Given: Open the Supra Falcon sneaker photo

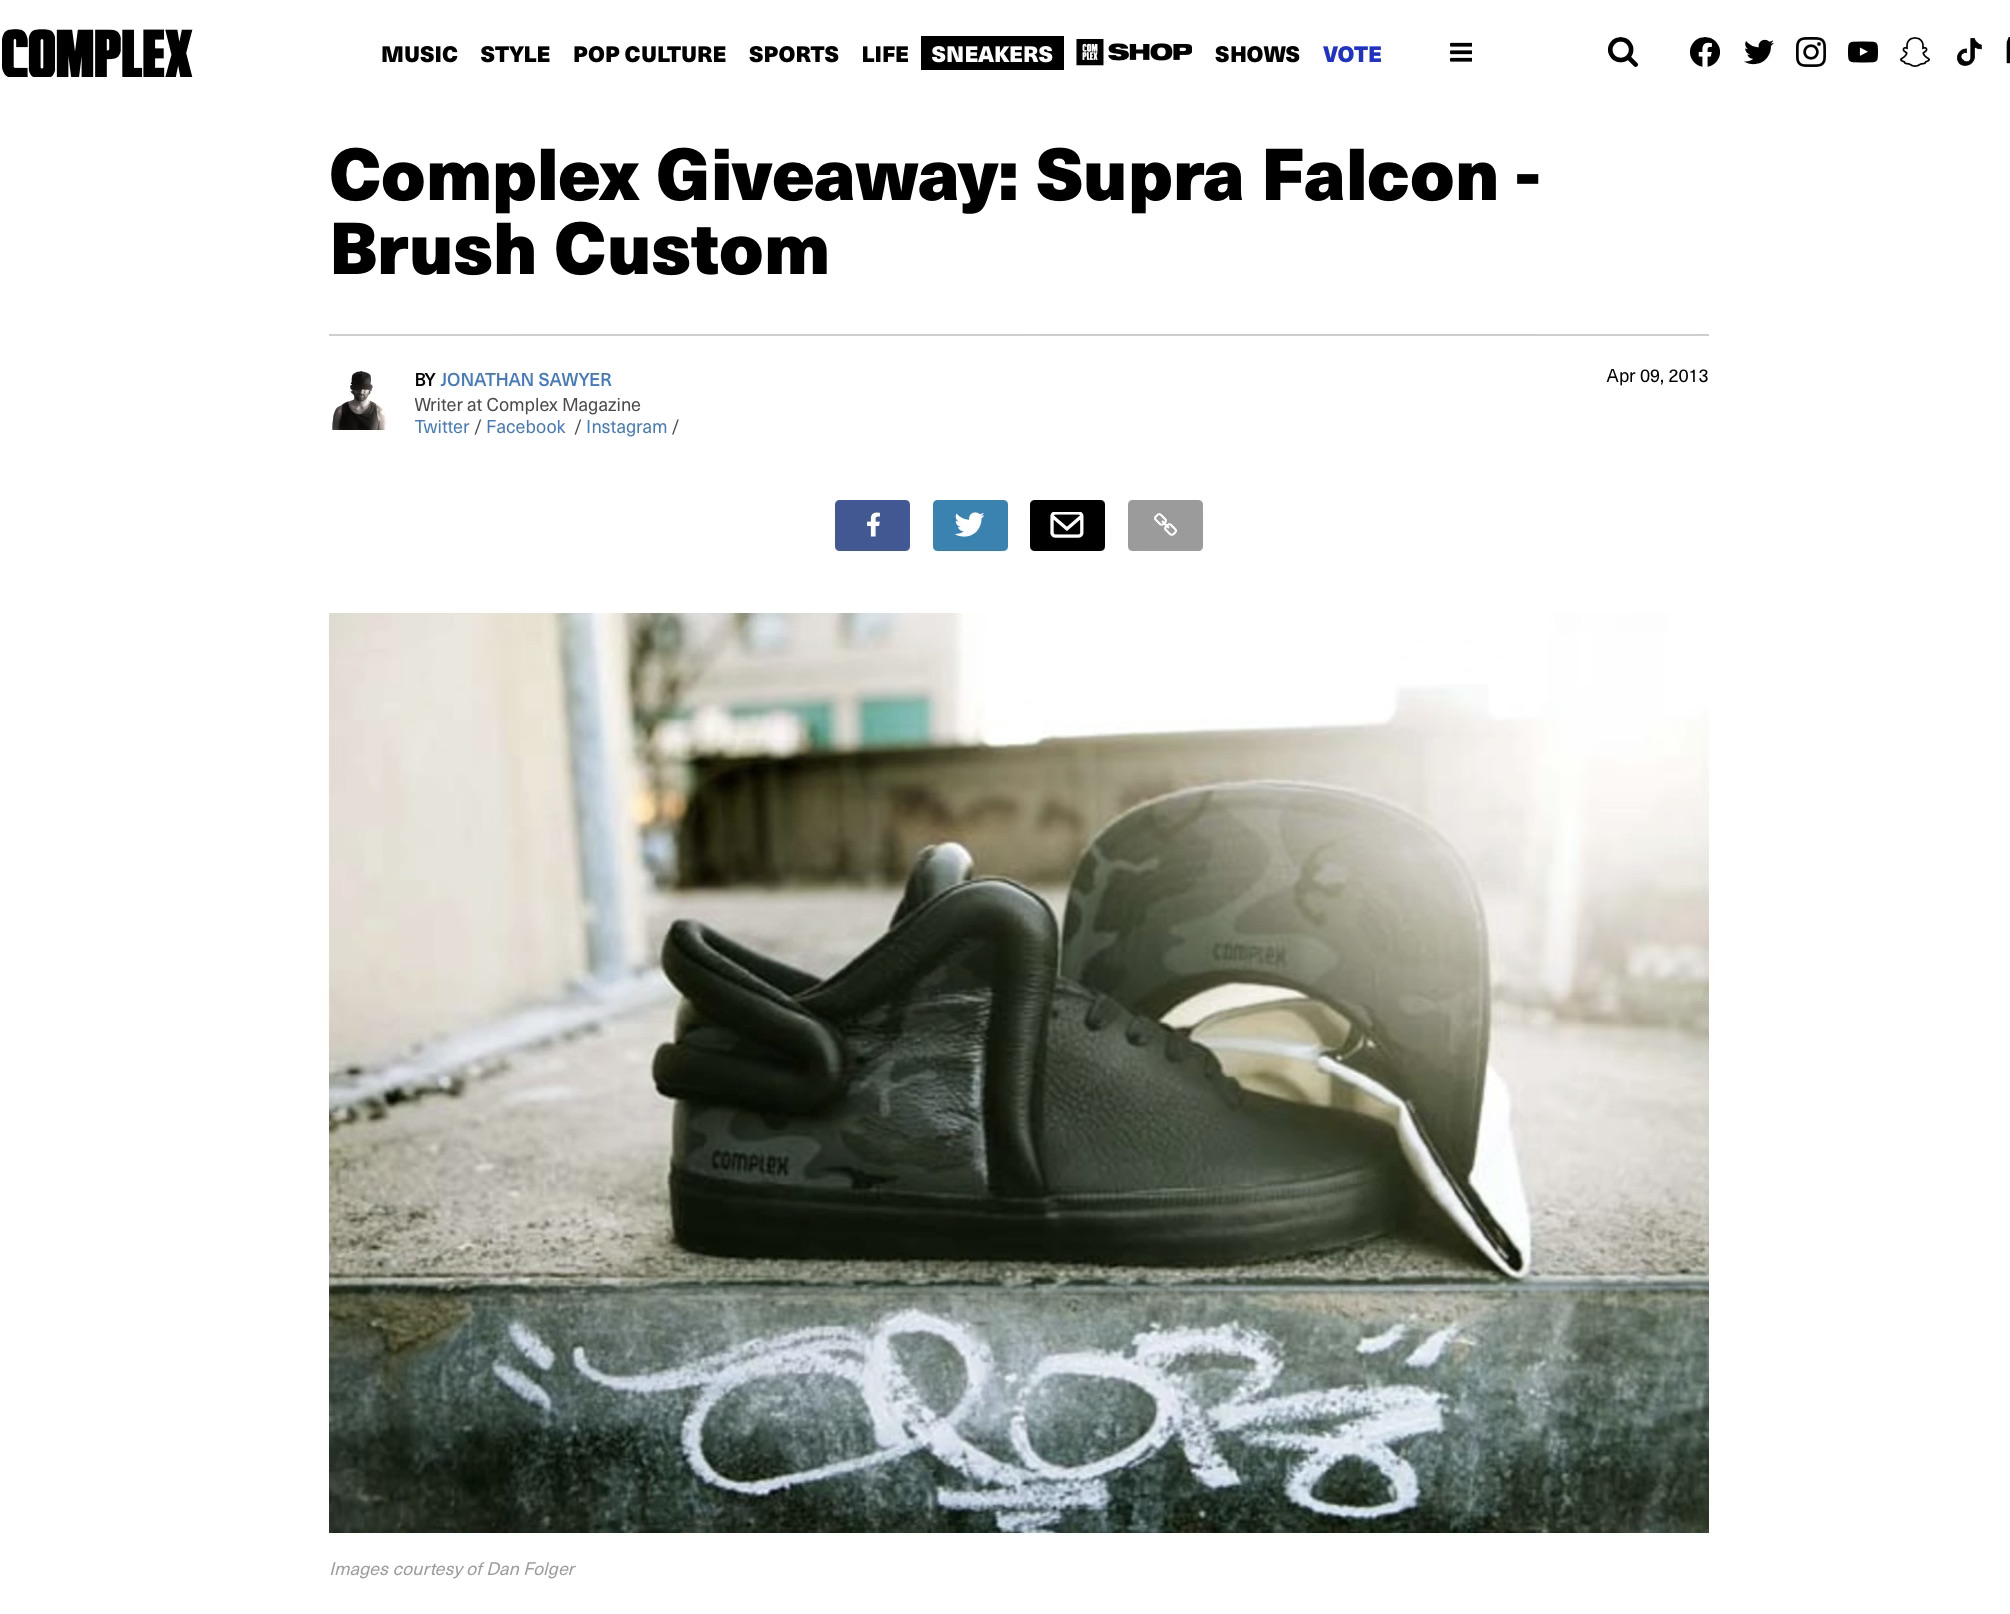Looking at the screenshot, I should (x=1018, y=1072).
